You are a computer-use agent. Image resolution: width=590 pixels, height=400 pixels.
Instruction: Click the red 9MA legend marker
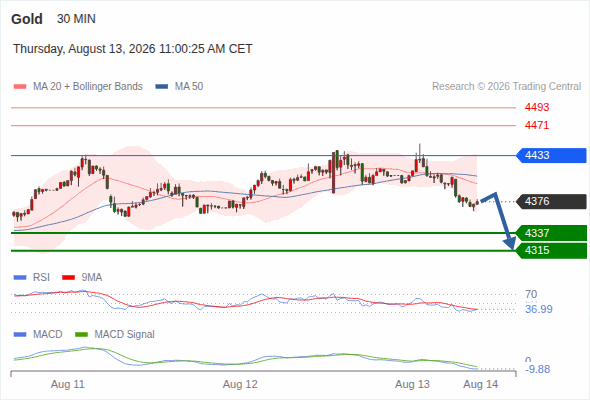click(68, 278)
